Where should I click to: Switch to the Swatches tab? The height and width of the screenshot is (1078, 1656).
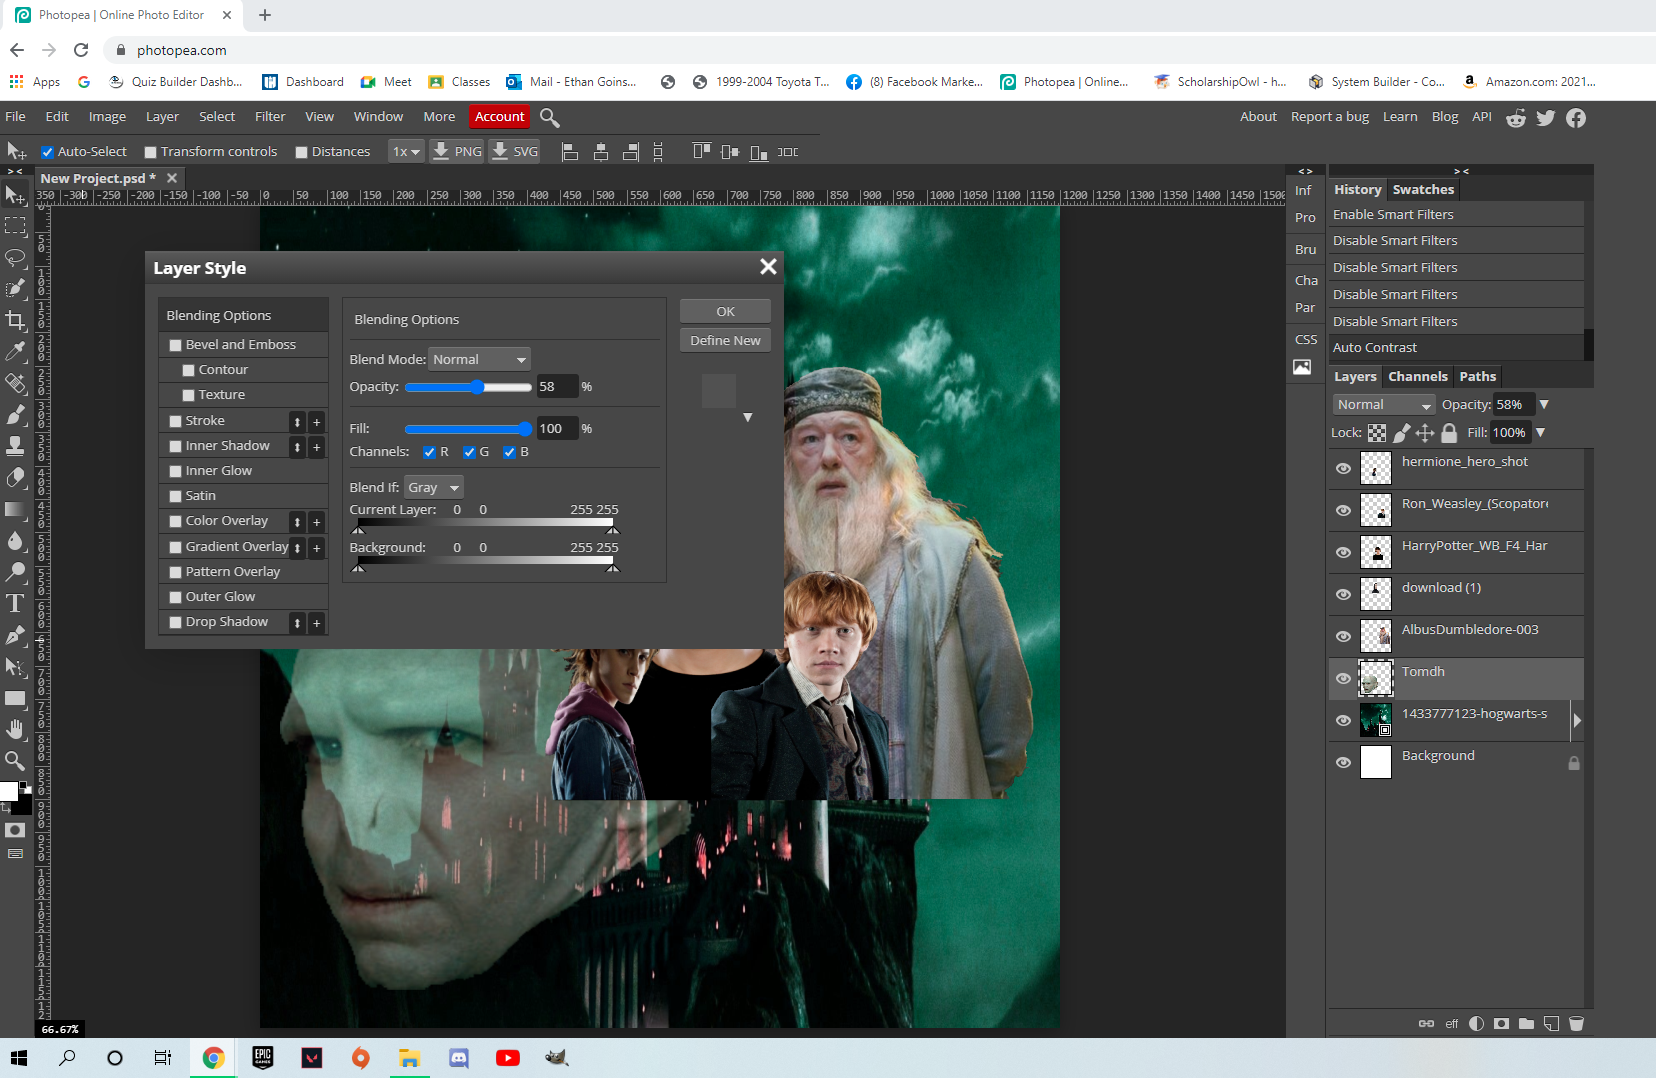coord(1423,190)
